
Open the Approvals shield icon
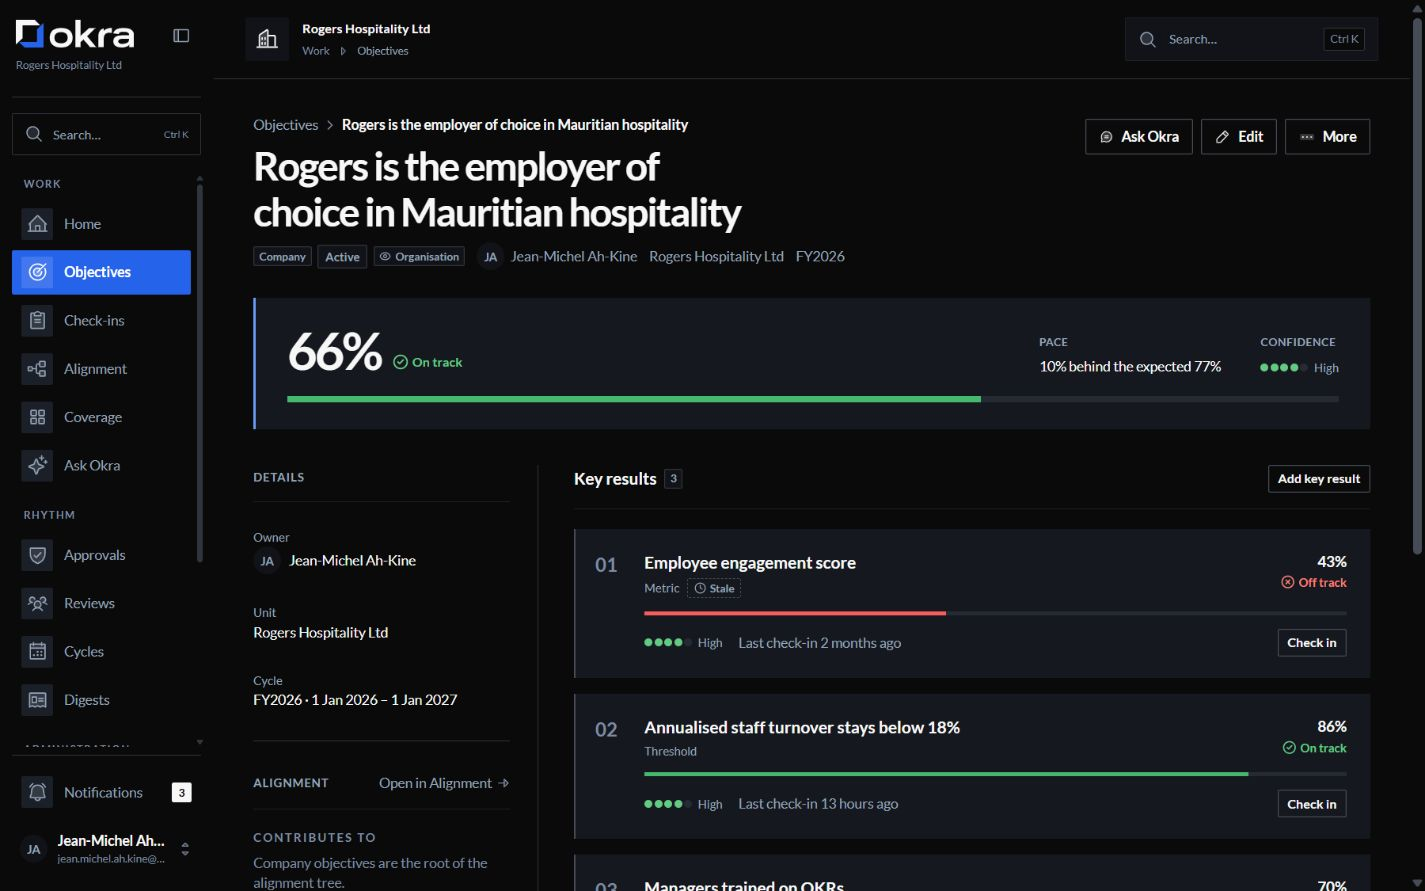[37, 555]
